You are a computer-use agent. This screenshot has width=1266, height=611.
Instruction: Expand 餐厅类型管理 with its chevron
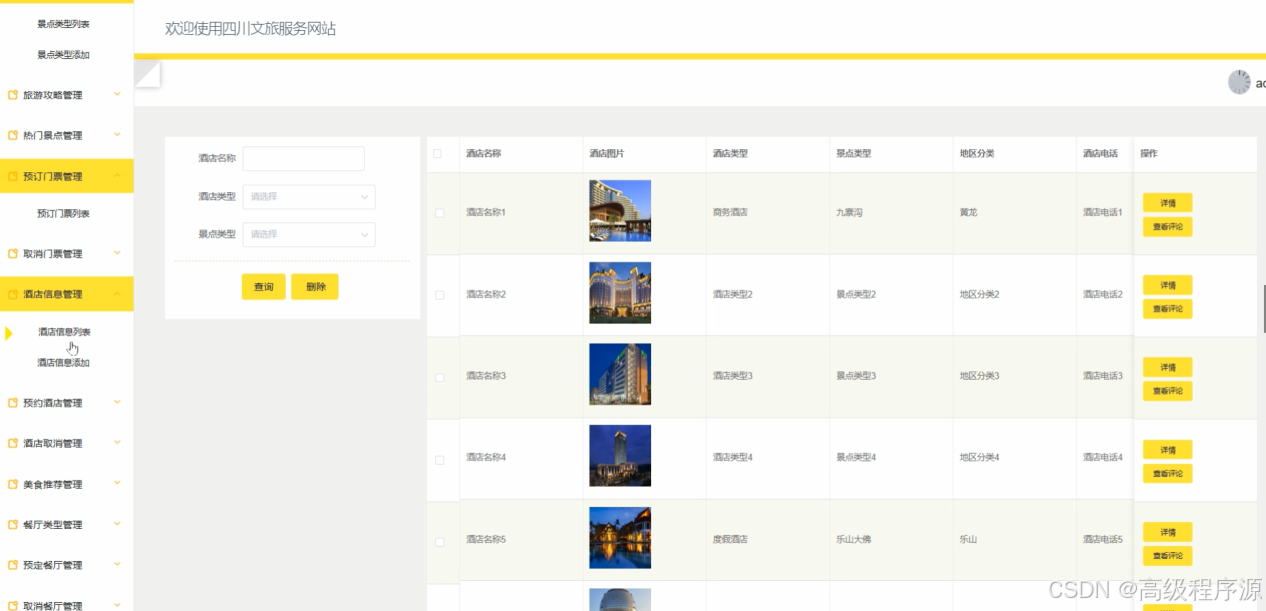(117, 524)
